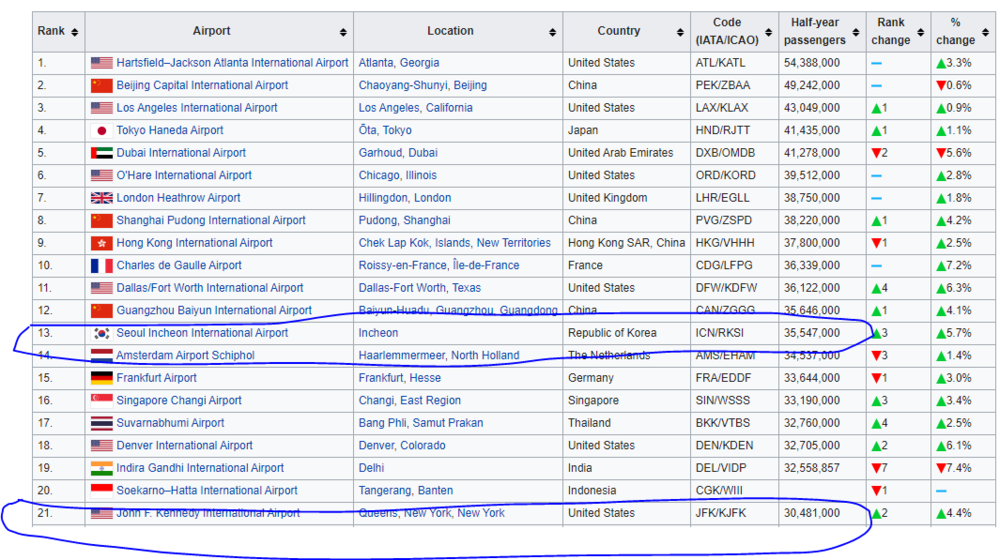
Task: Follow the Atlanta location link
Action: [x=399, y=63]
